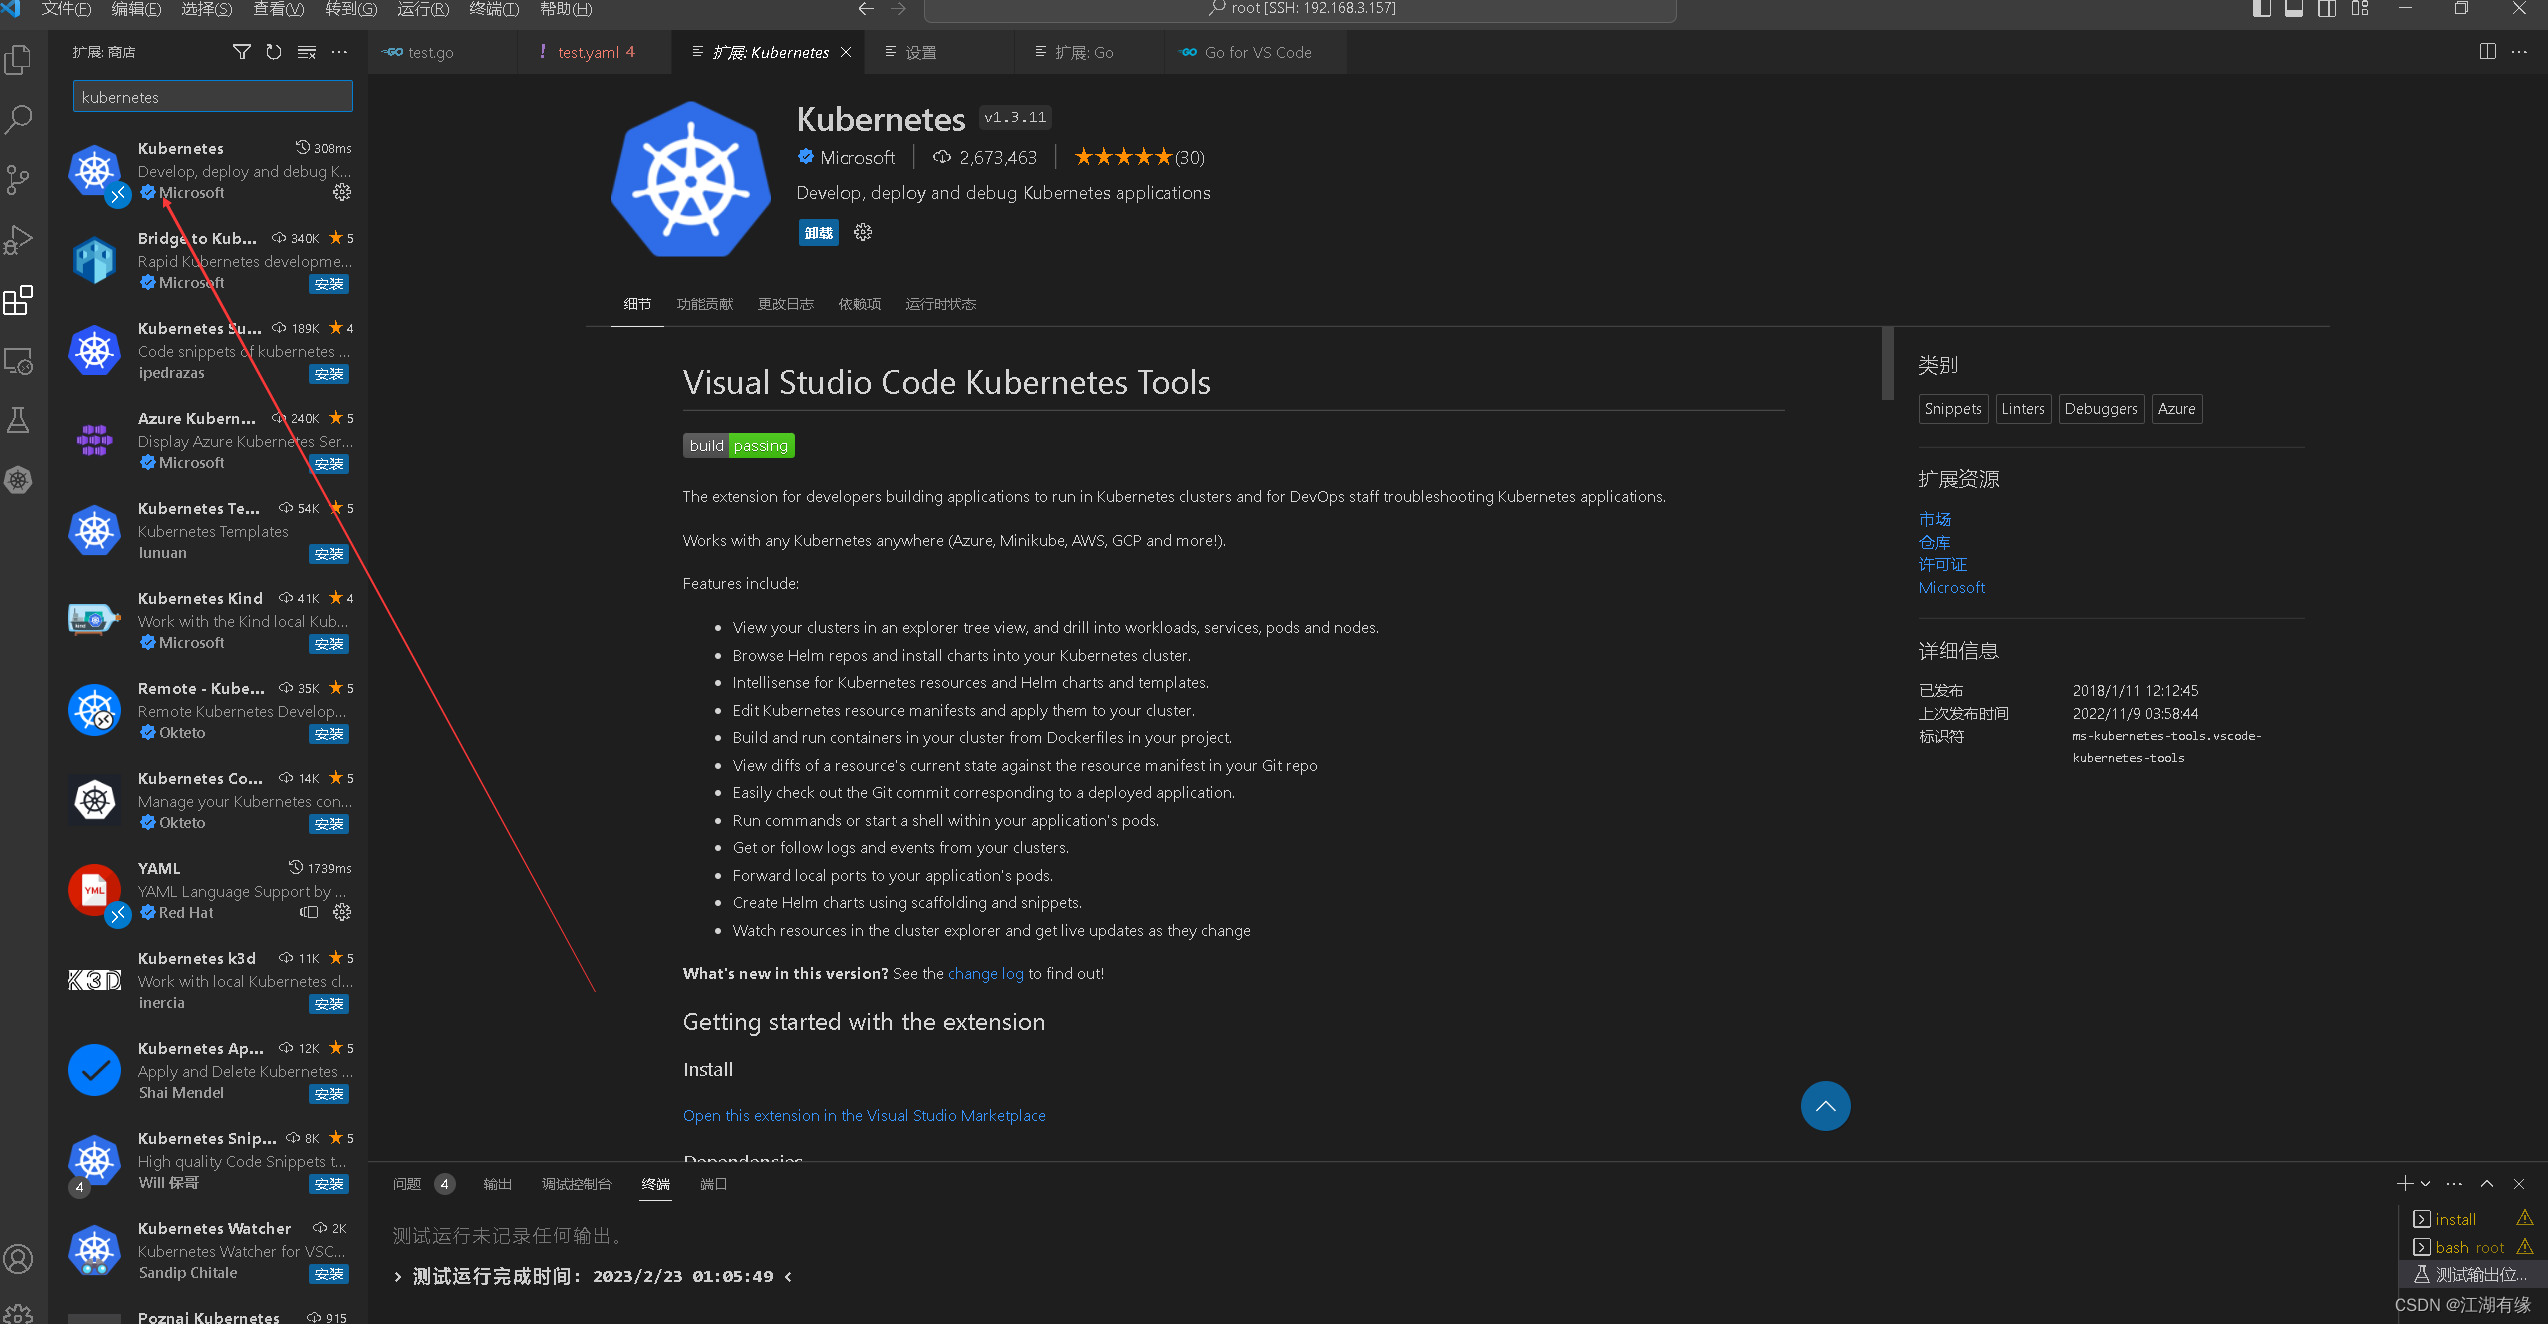Toggle the secondary sidebar visibility
Screen dimensions: 2548x1324
[x=2327, y=9]
